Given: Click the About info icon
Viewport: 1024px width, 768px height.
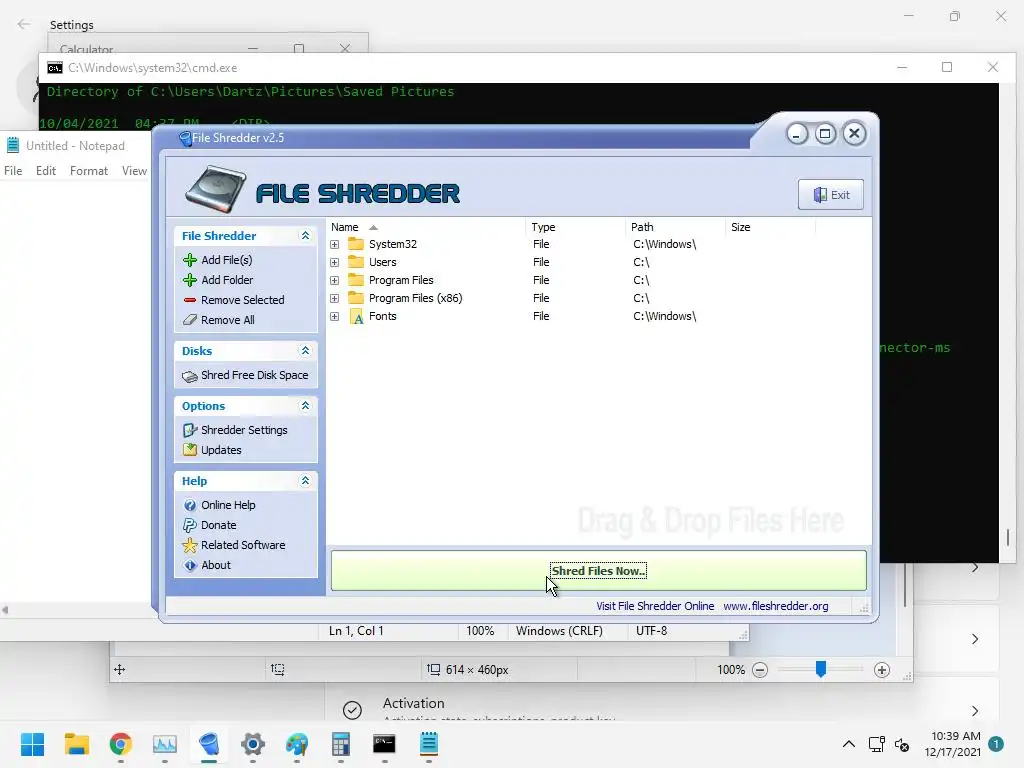Looking at the screenshot, I should (190, 566).
